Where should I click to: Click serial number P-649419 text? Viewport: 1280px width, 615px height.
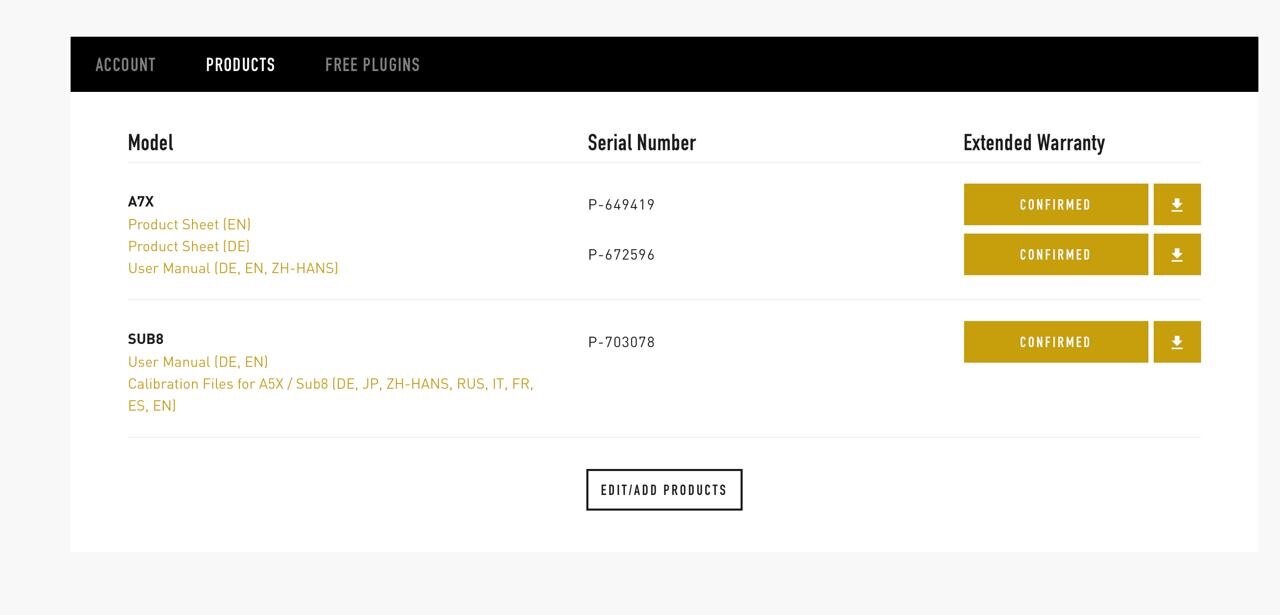pyautogui.click(x=621, y=205)
